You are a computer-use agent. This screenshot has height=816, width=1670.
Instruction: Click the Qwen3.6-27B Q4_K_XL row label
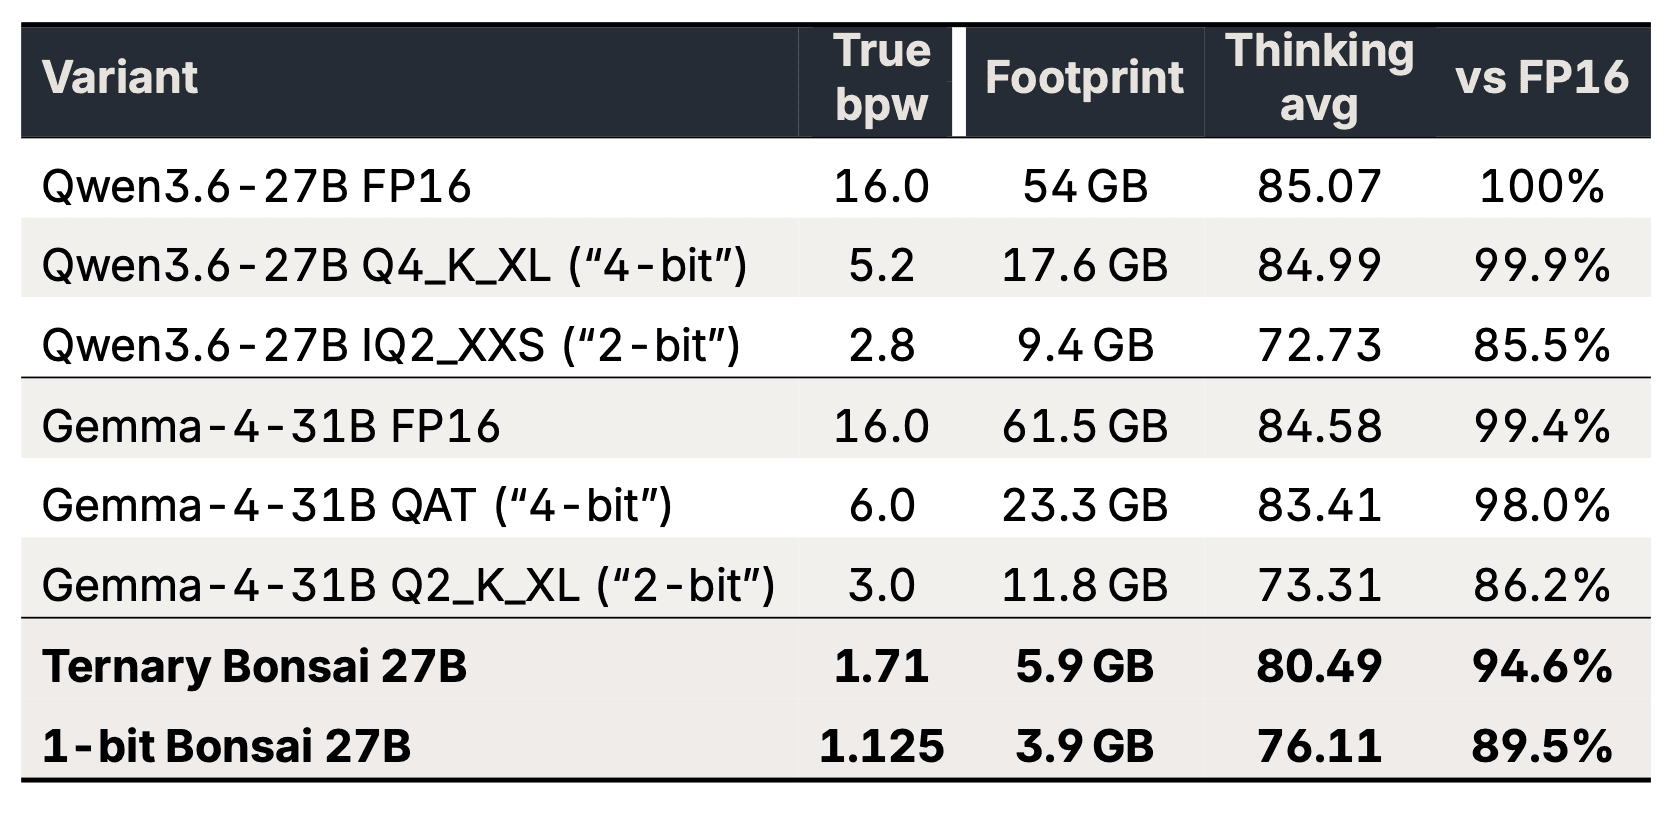(x=395, y=265)
